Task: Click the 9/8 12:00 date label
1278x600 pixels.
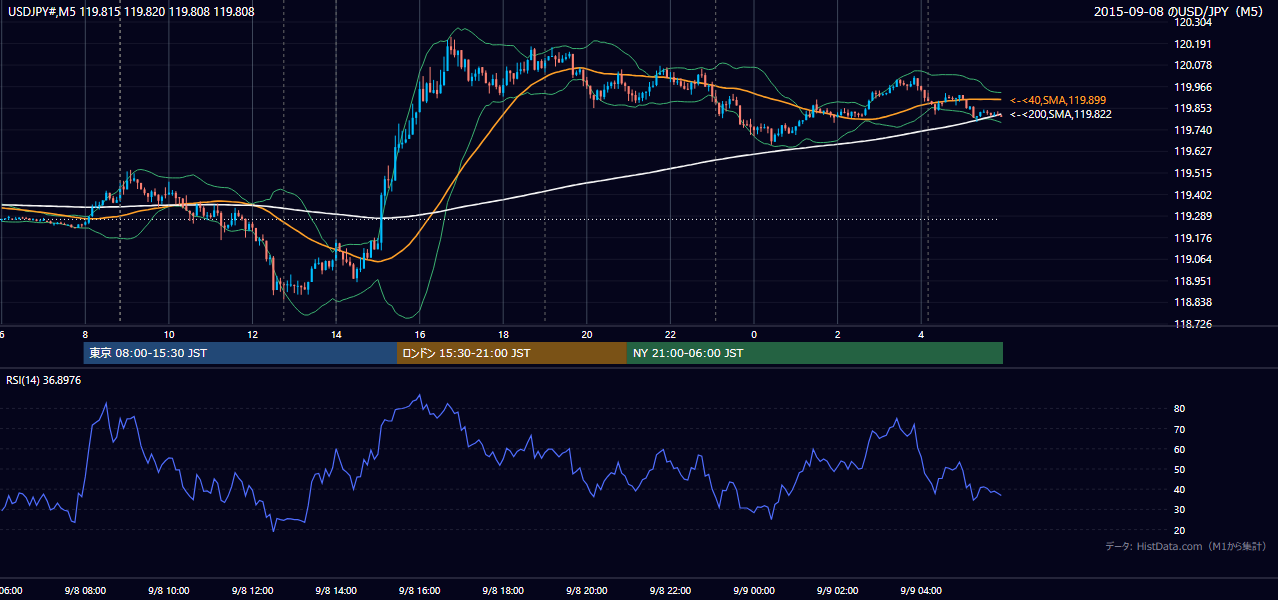Action: point(252,591)
